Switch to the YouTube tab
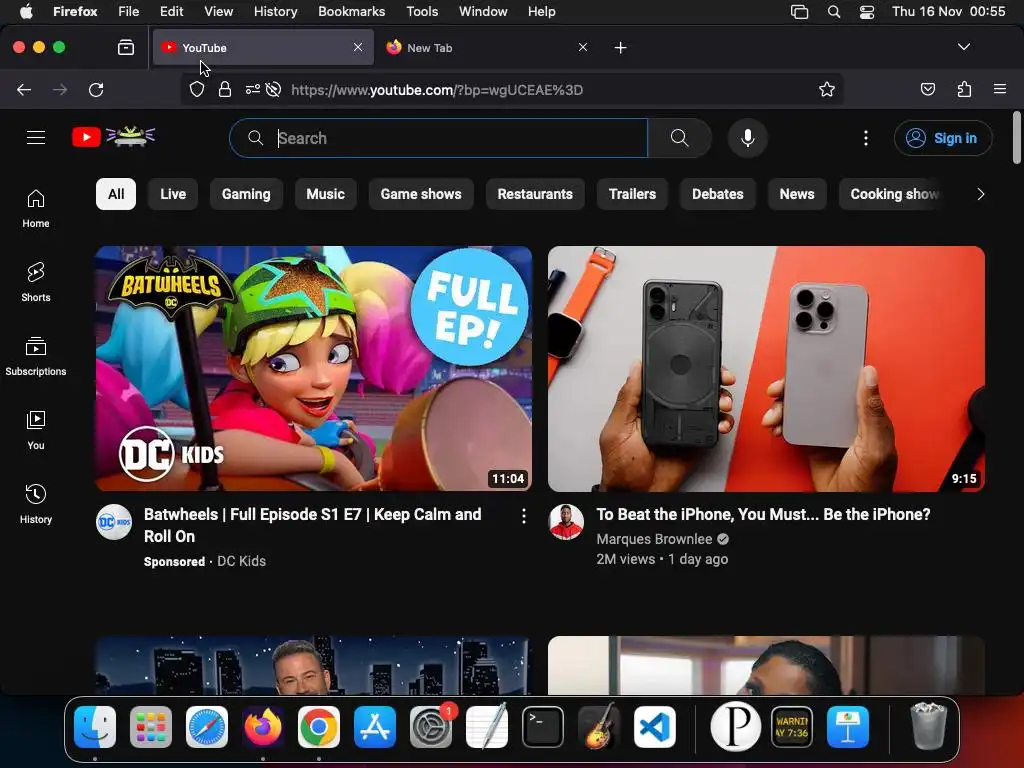Screen dimensions: 1024x768 (263, 47)
